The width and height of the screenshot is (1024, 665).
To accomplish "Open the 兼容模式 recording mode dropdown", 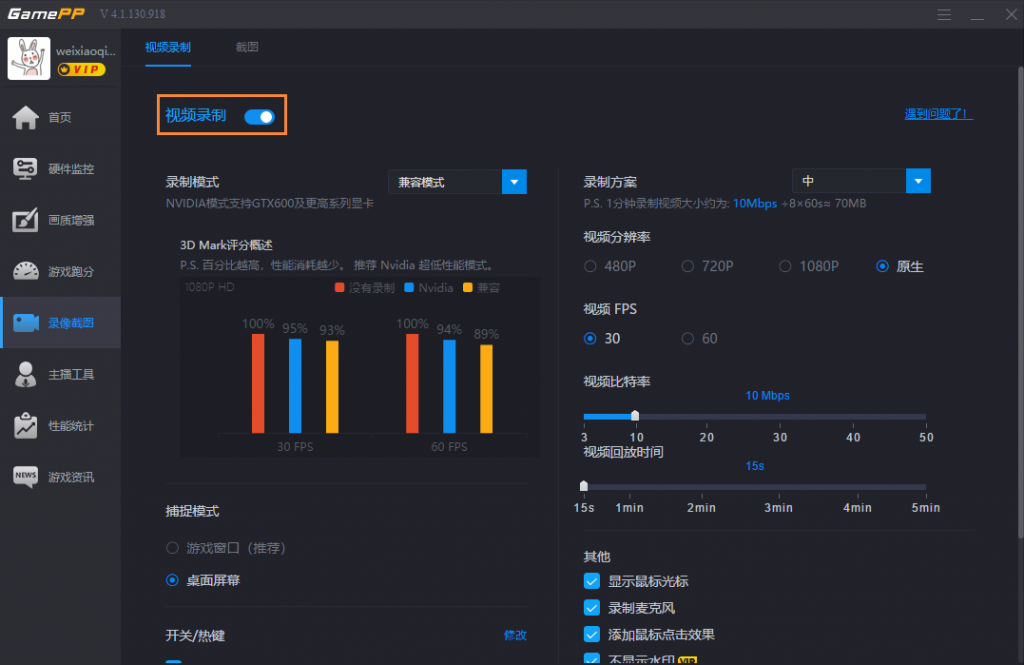I will point(456,181).
